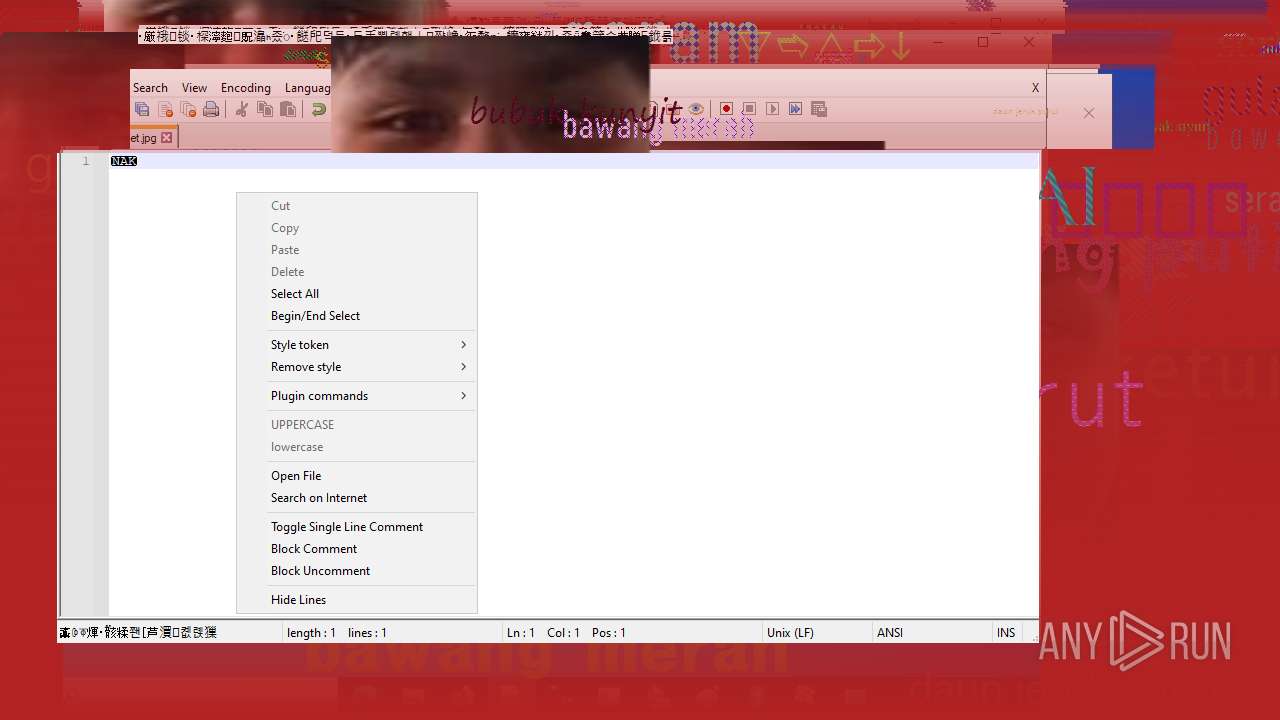1280x720 pixels.
Task: Open the View menu
Action: pos(194,88)
